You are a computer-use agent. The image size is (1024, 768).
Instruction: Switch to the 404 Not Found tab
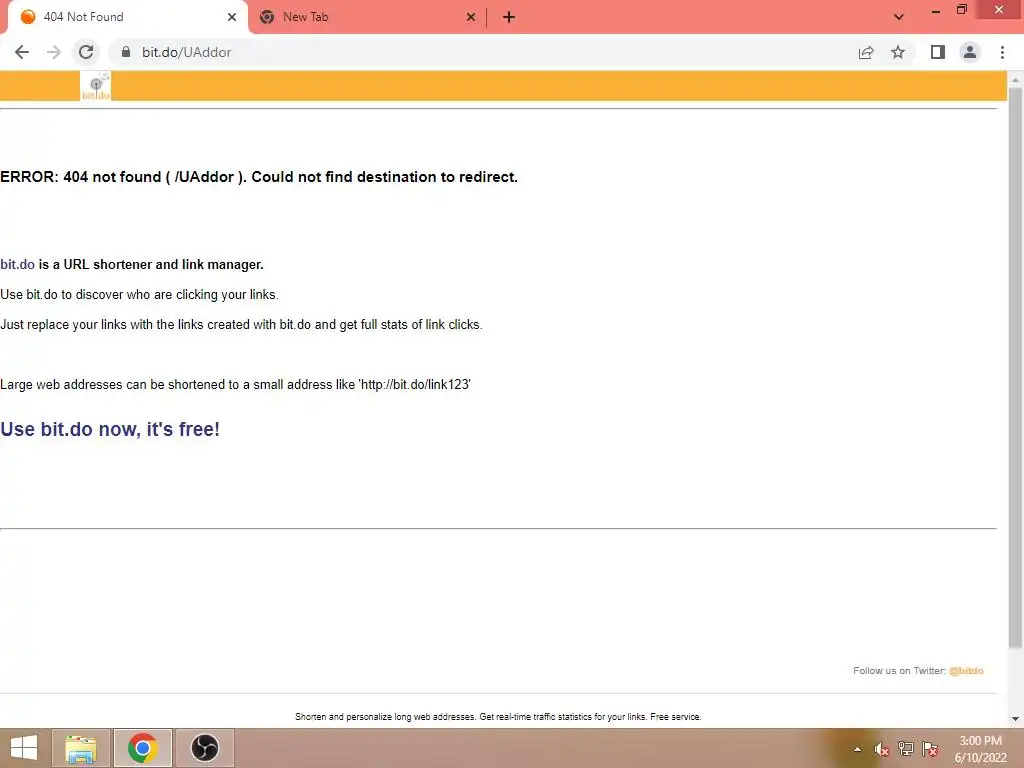(x=127, y=17)
